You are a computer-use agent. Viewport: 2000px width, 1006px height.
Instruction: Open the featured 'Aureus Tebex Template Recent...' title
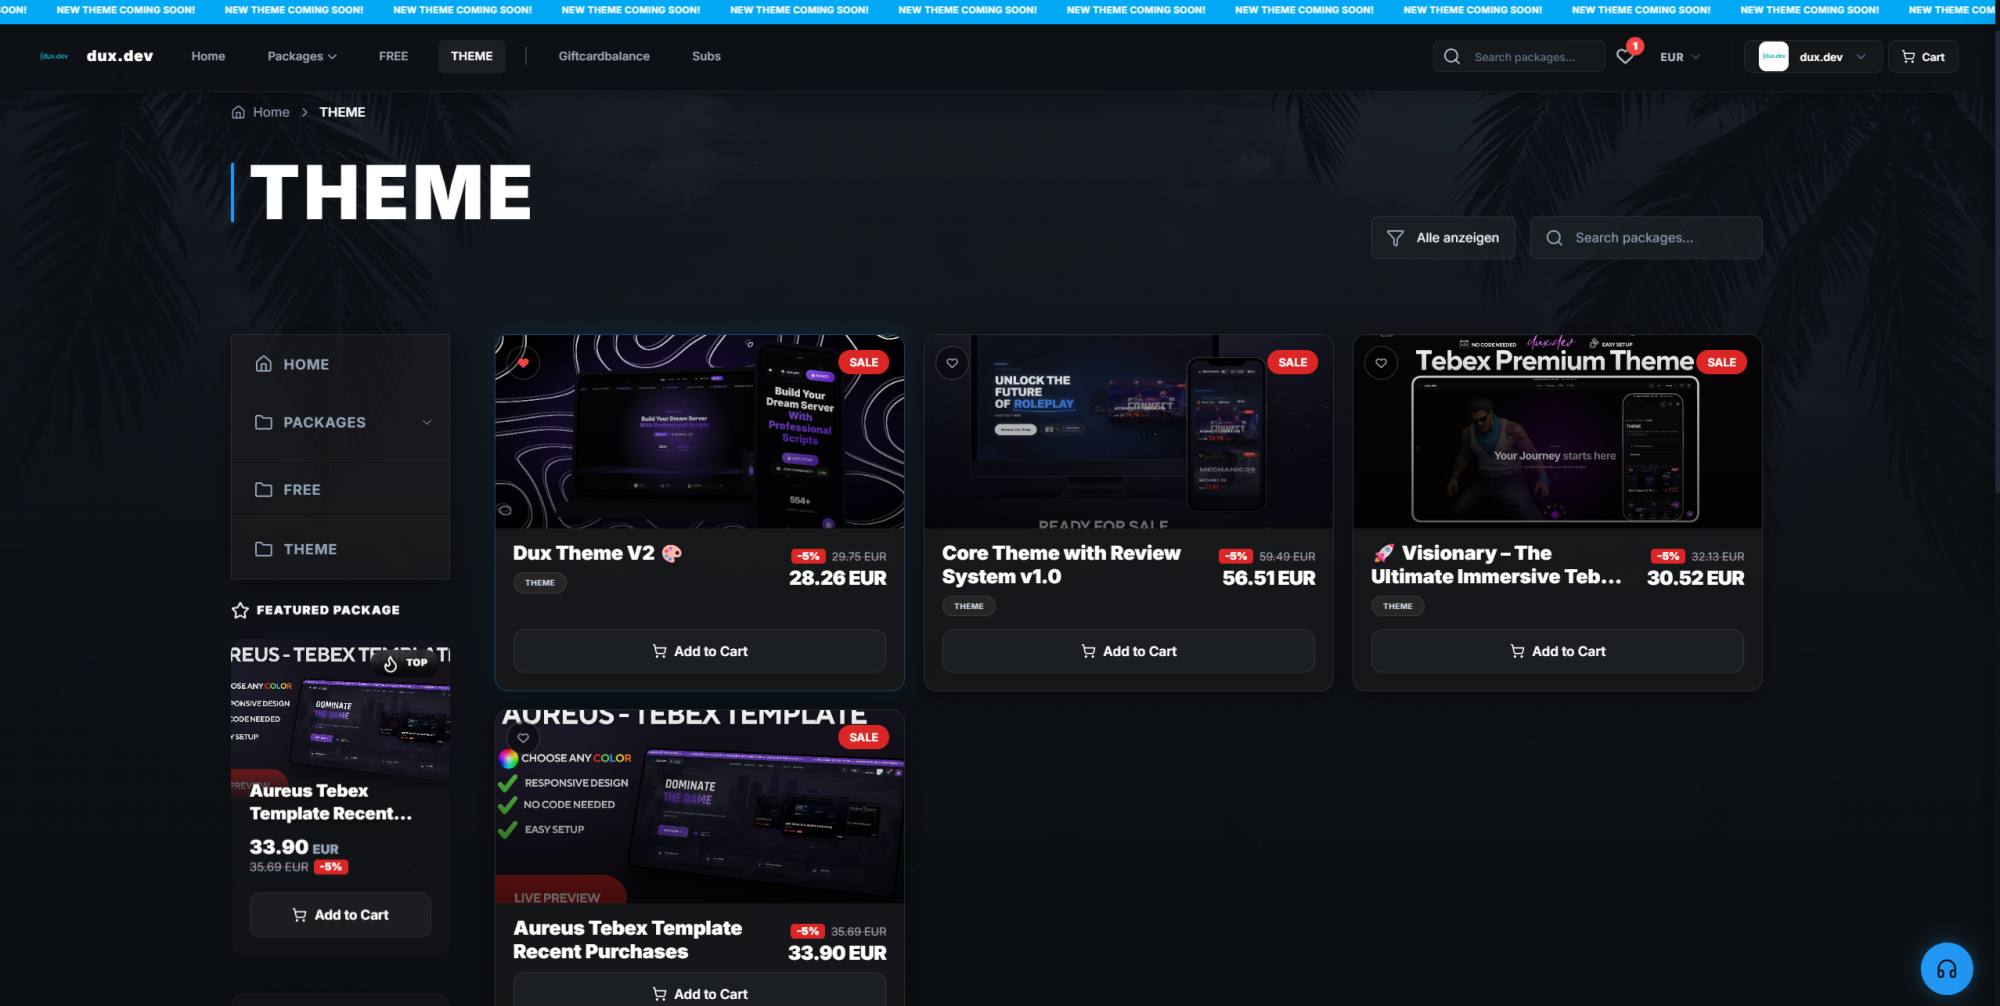[x=331, y=802]
